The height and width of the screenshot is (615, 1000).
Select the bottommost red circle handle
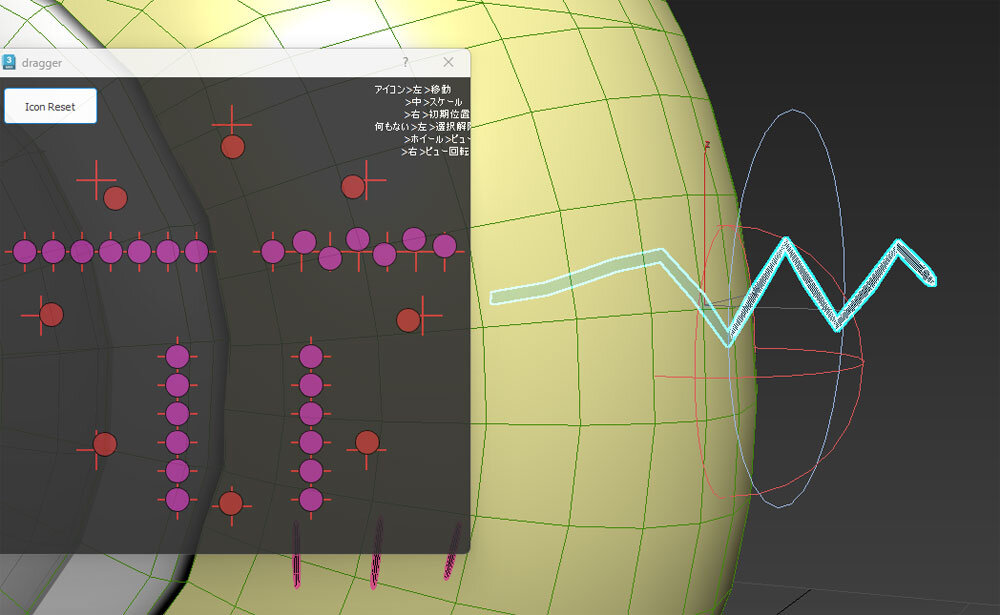click(x=231, y=503)
